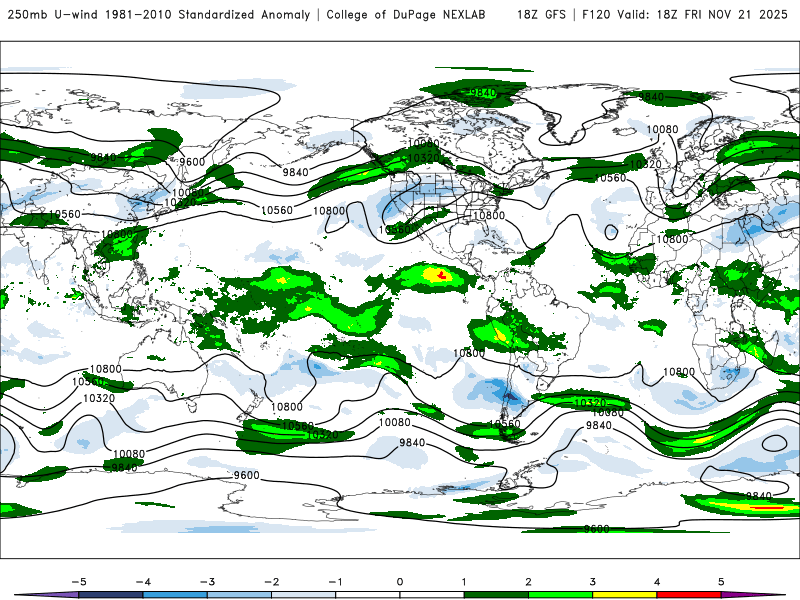Click the '9840' contour label south of the Aleutians

tap(295, 172)
